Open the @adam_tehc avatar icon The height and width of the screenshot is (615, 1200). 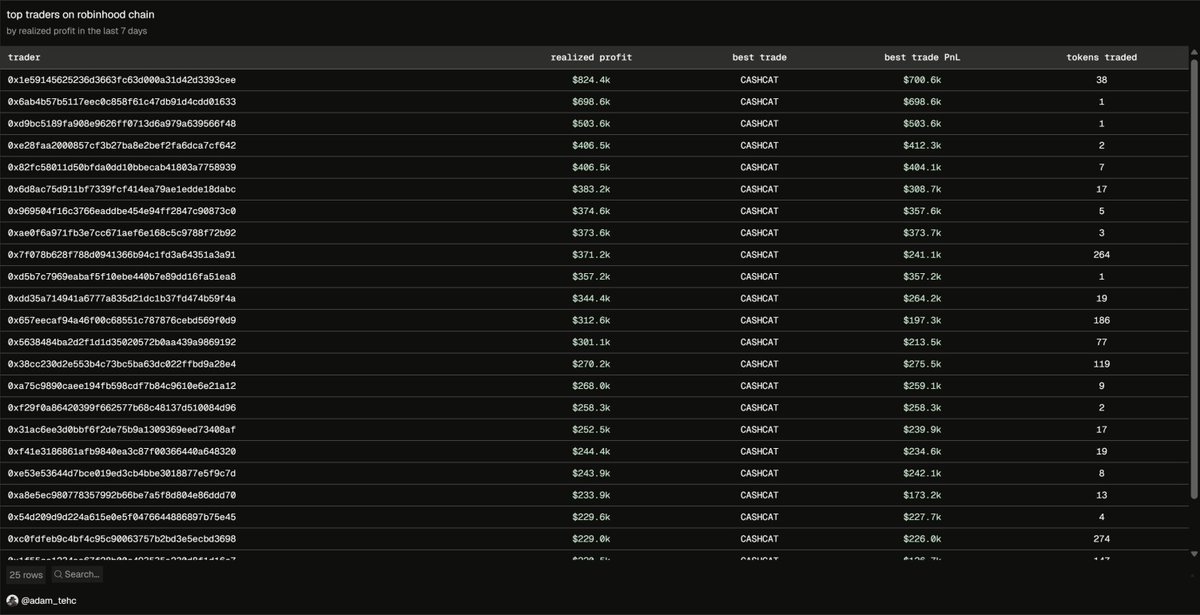click(12, 600)
